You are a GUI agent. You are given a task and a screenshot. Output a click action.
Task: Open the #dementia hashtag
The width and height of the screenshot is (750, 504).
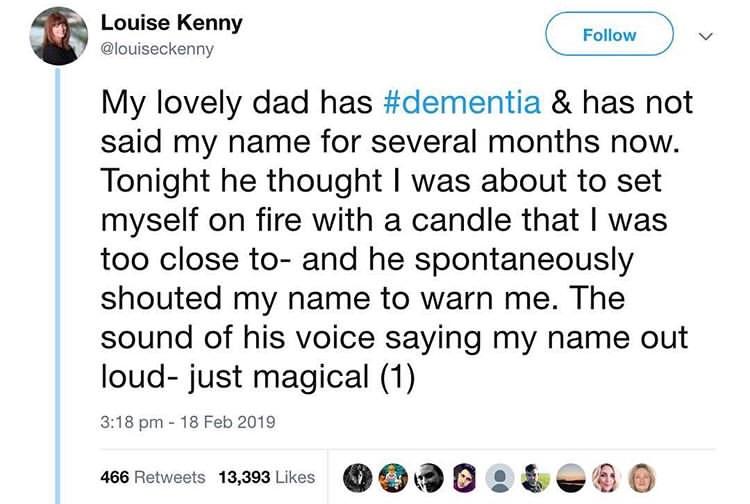pos(462,102)
